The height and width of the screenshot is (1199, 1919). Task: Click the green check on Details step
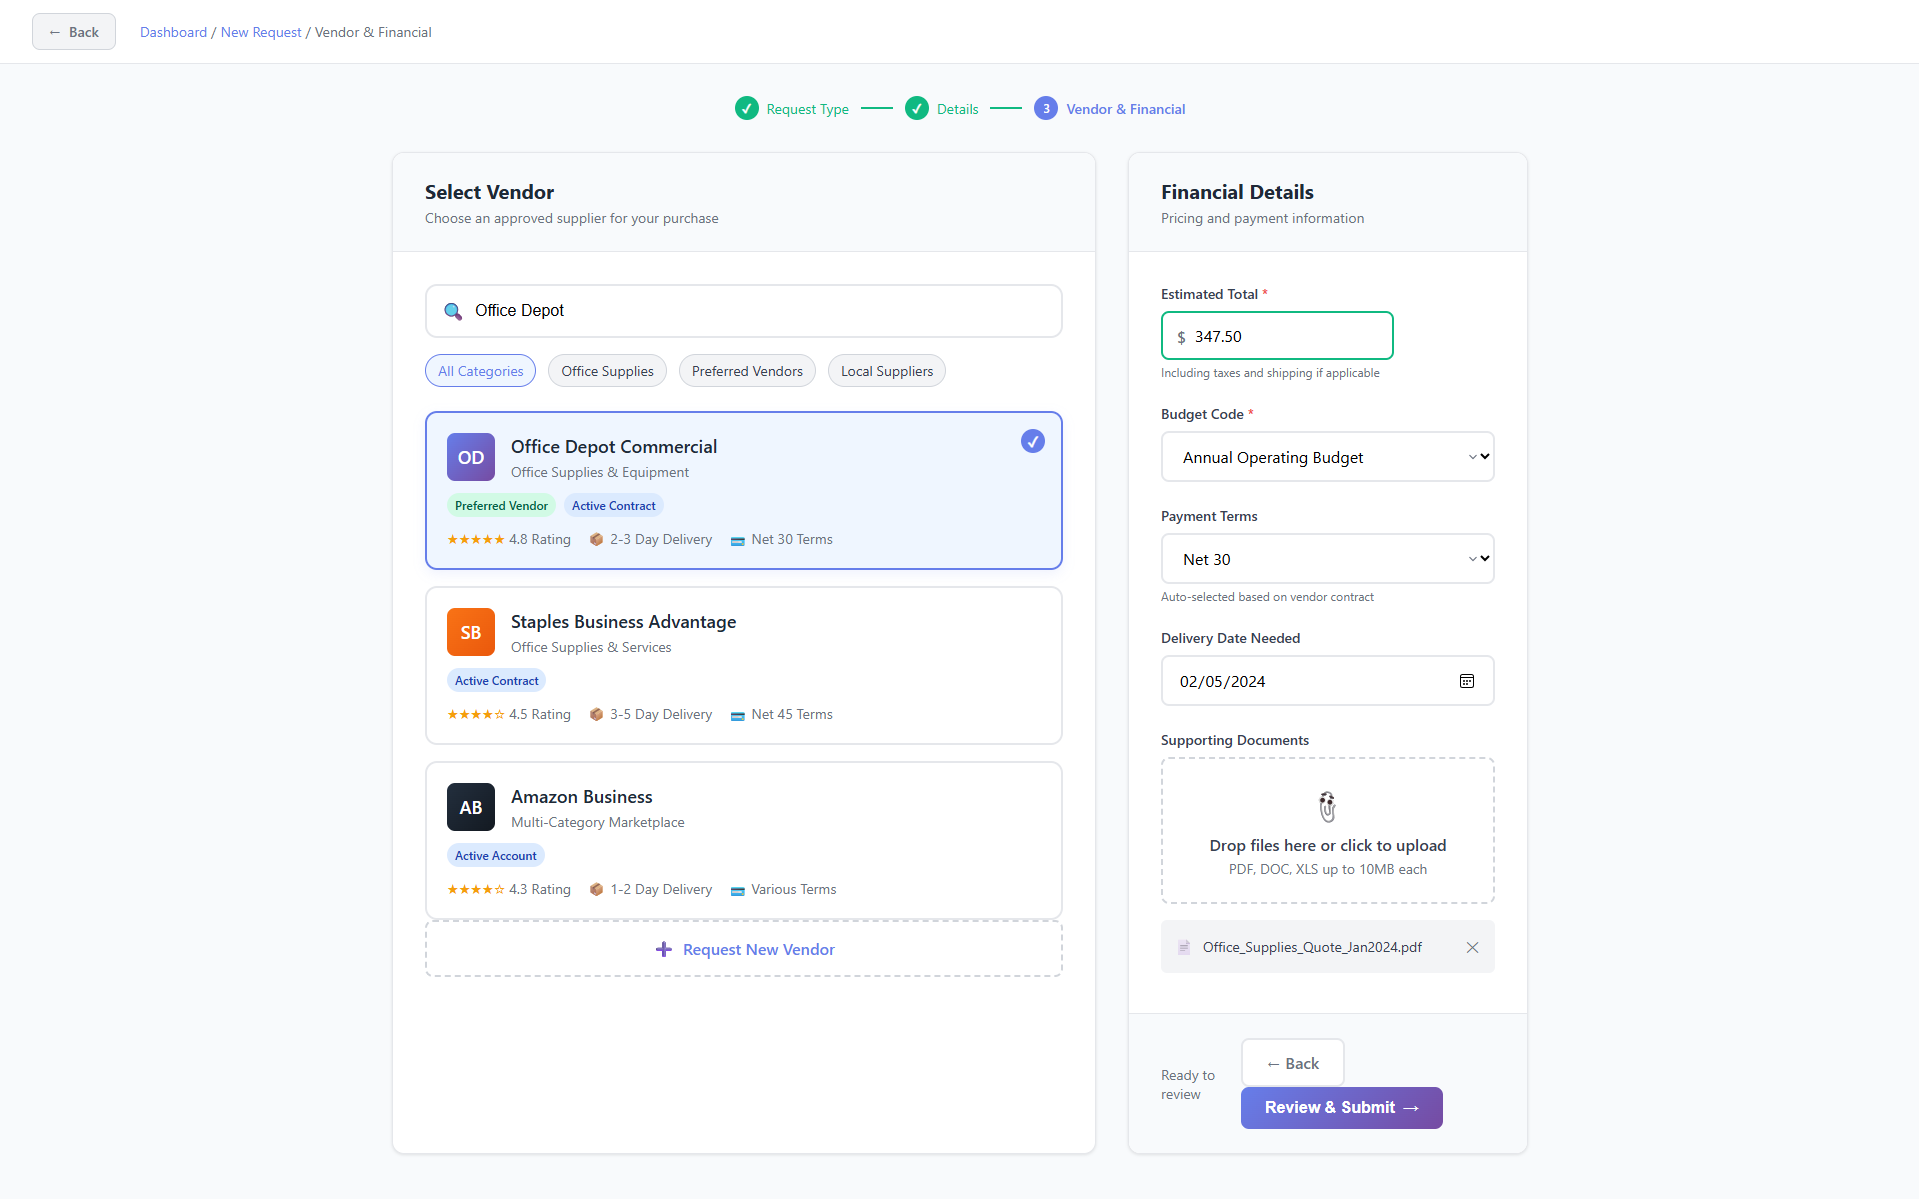point(917,108)
